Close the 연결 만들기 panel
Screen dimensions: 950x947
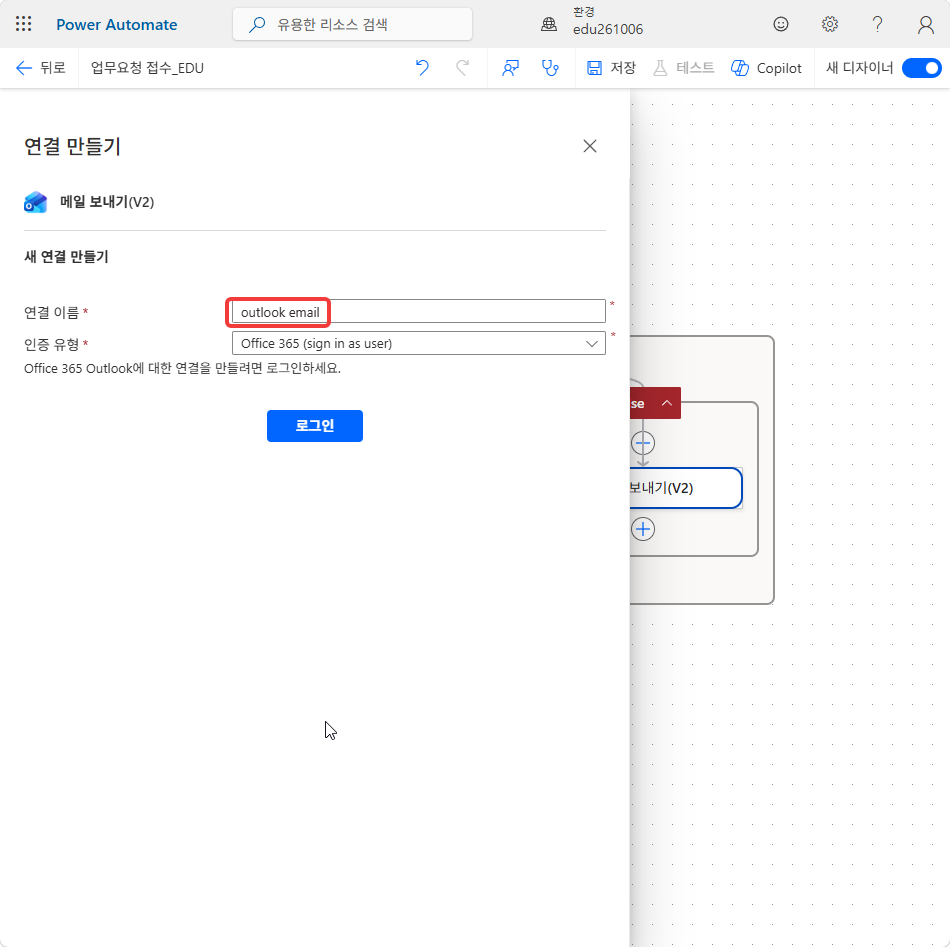click(x=590, y=146)
